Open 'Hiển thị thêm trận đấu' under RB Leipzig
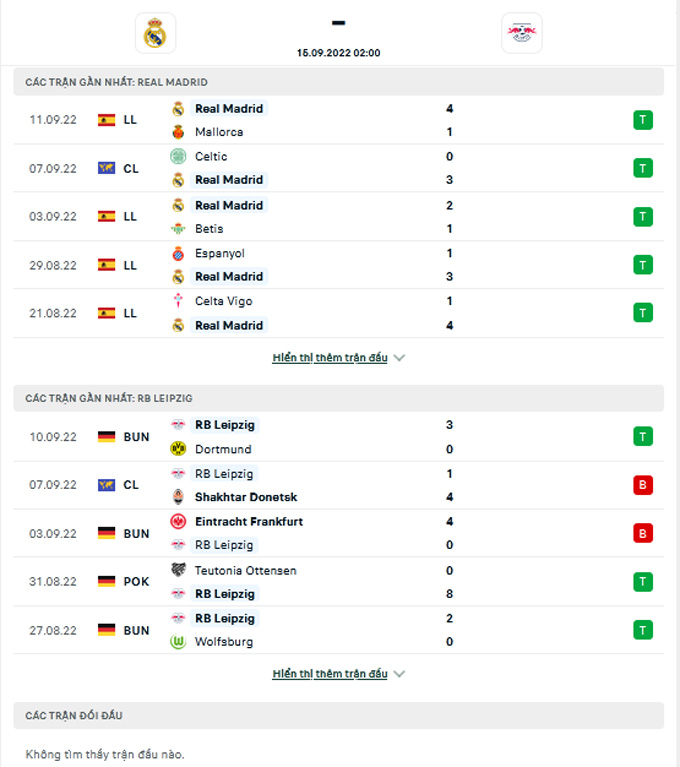Screen dimensions: 680x767 click(329, 674)
